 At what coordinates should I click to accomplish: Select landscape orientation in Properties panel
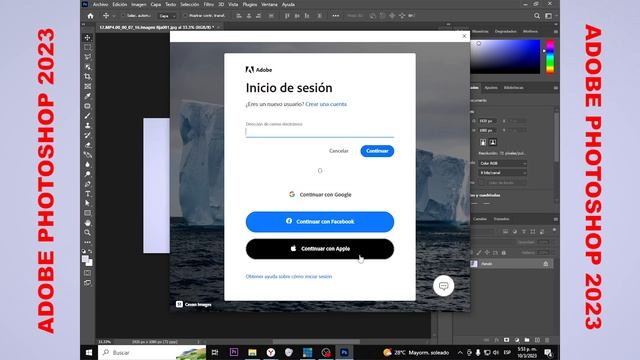493,142
